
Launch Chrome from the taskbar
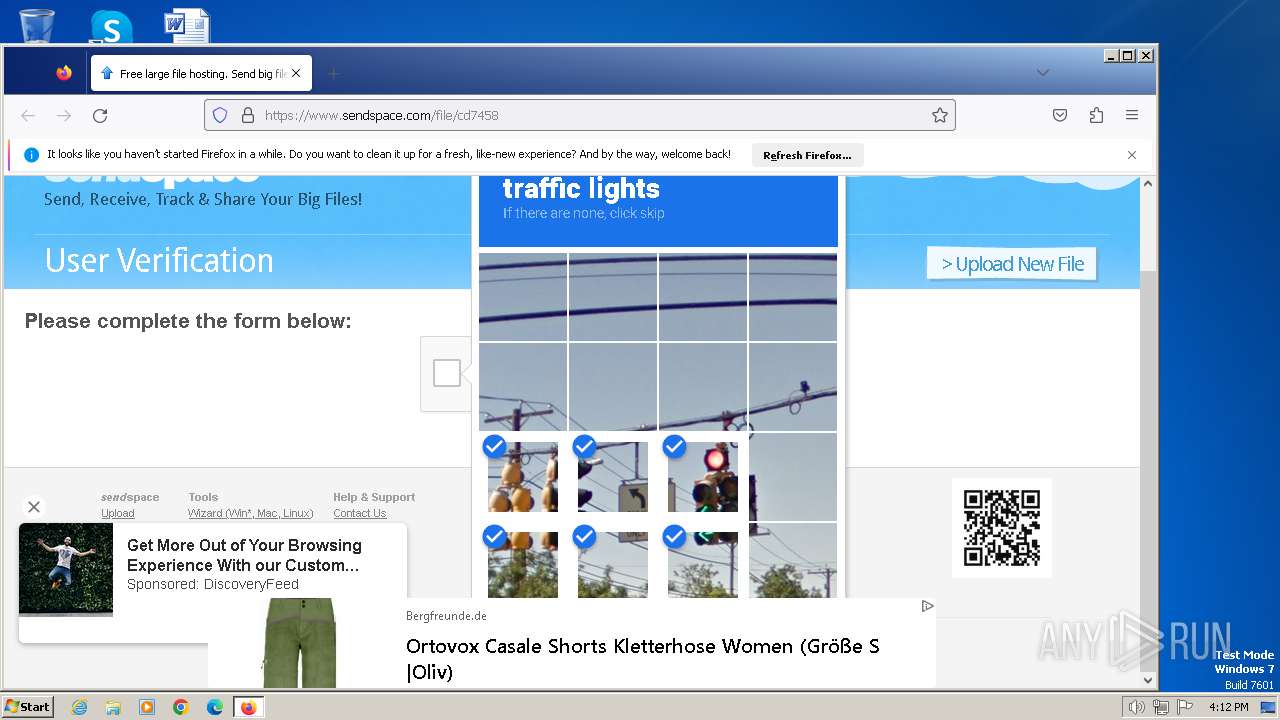coord(181,707)
